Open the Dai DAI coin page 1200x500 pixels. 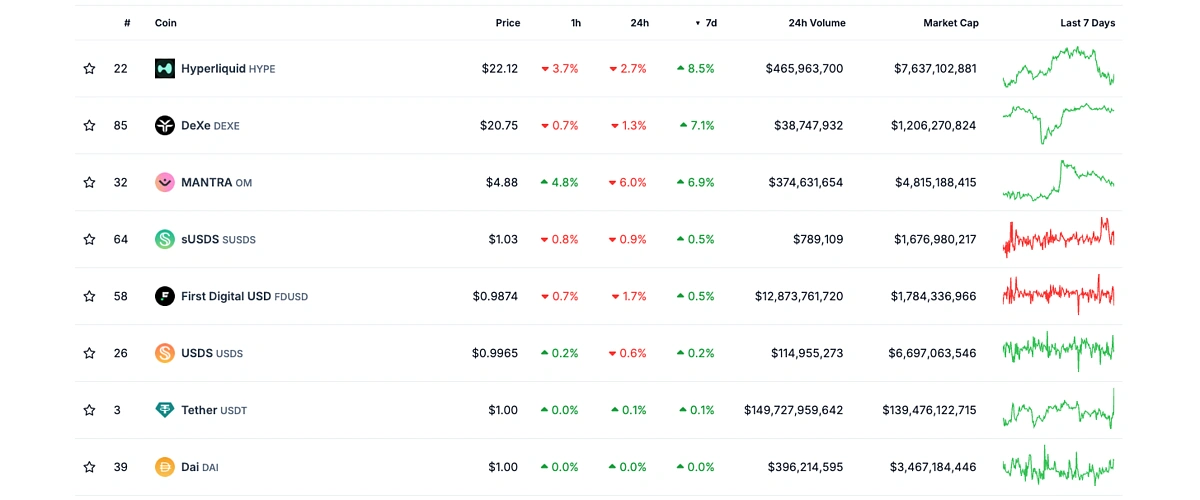199,467
